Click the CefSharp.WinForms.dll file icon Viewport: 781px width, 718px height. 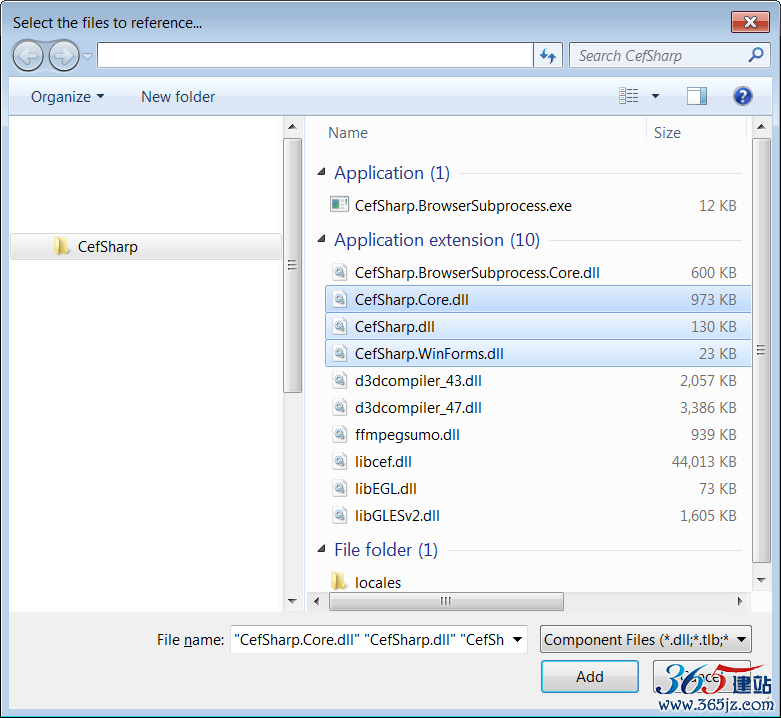tap(339, 353)
